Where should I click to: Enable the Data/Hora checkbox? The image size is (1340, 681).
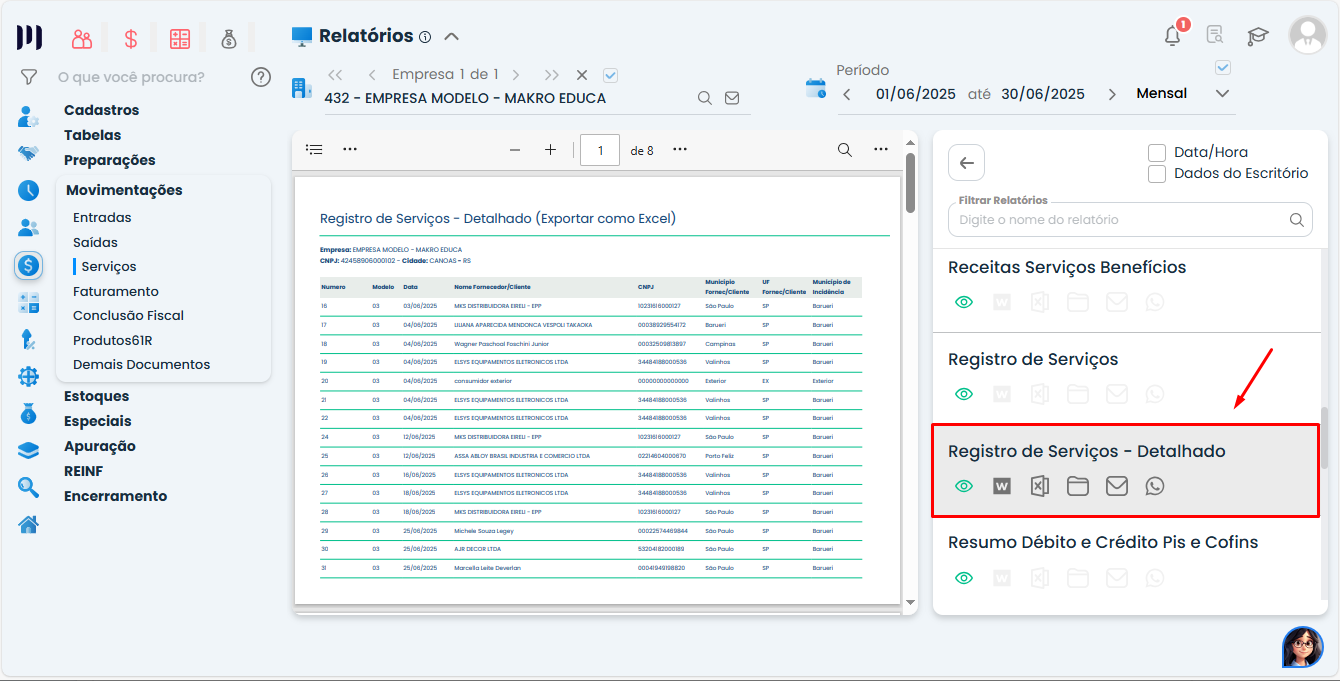tap(1156, 153)
